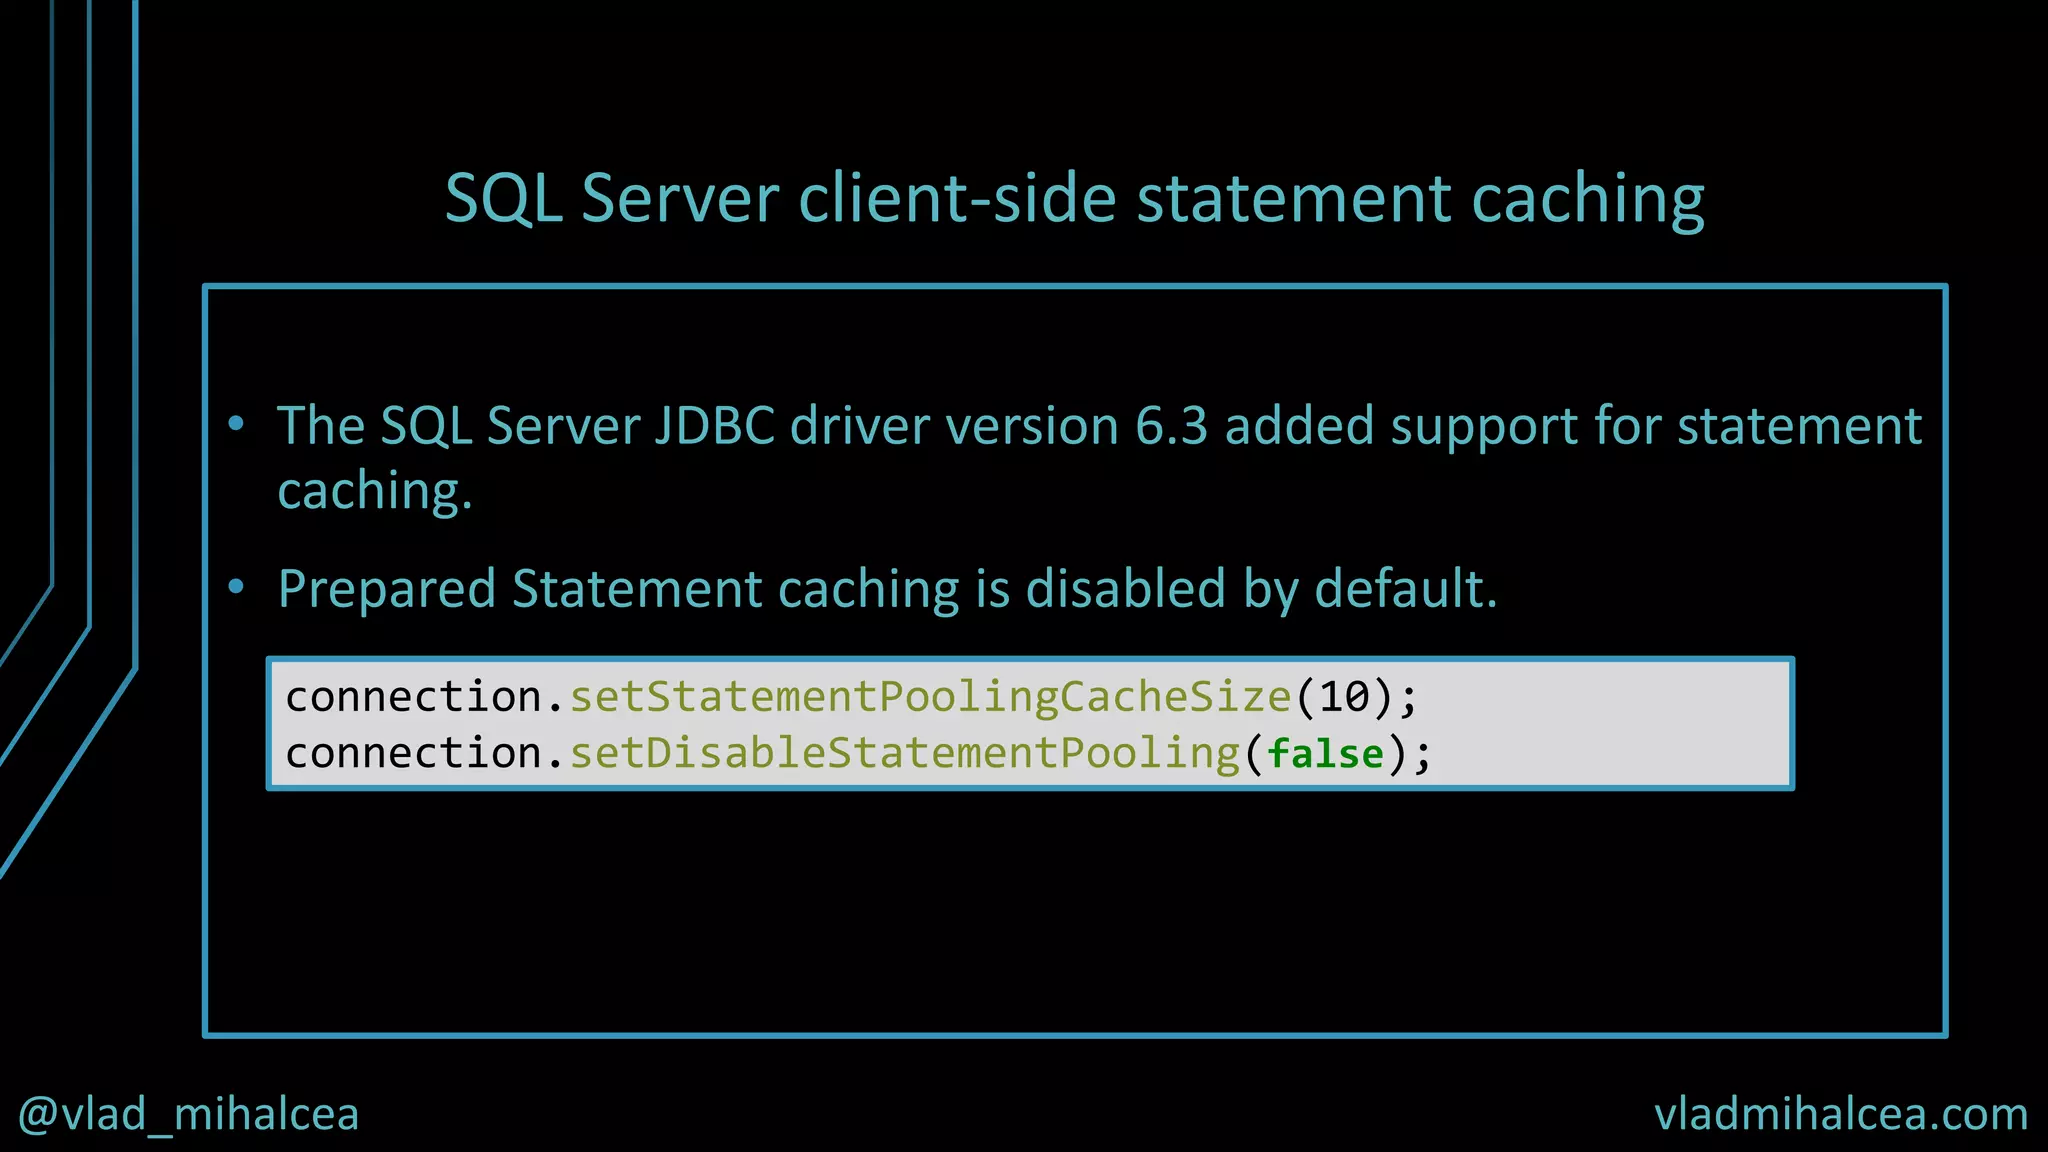
Task: Click the bullet text about JDBC driver version 6.3
Action: 1099,458
